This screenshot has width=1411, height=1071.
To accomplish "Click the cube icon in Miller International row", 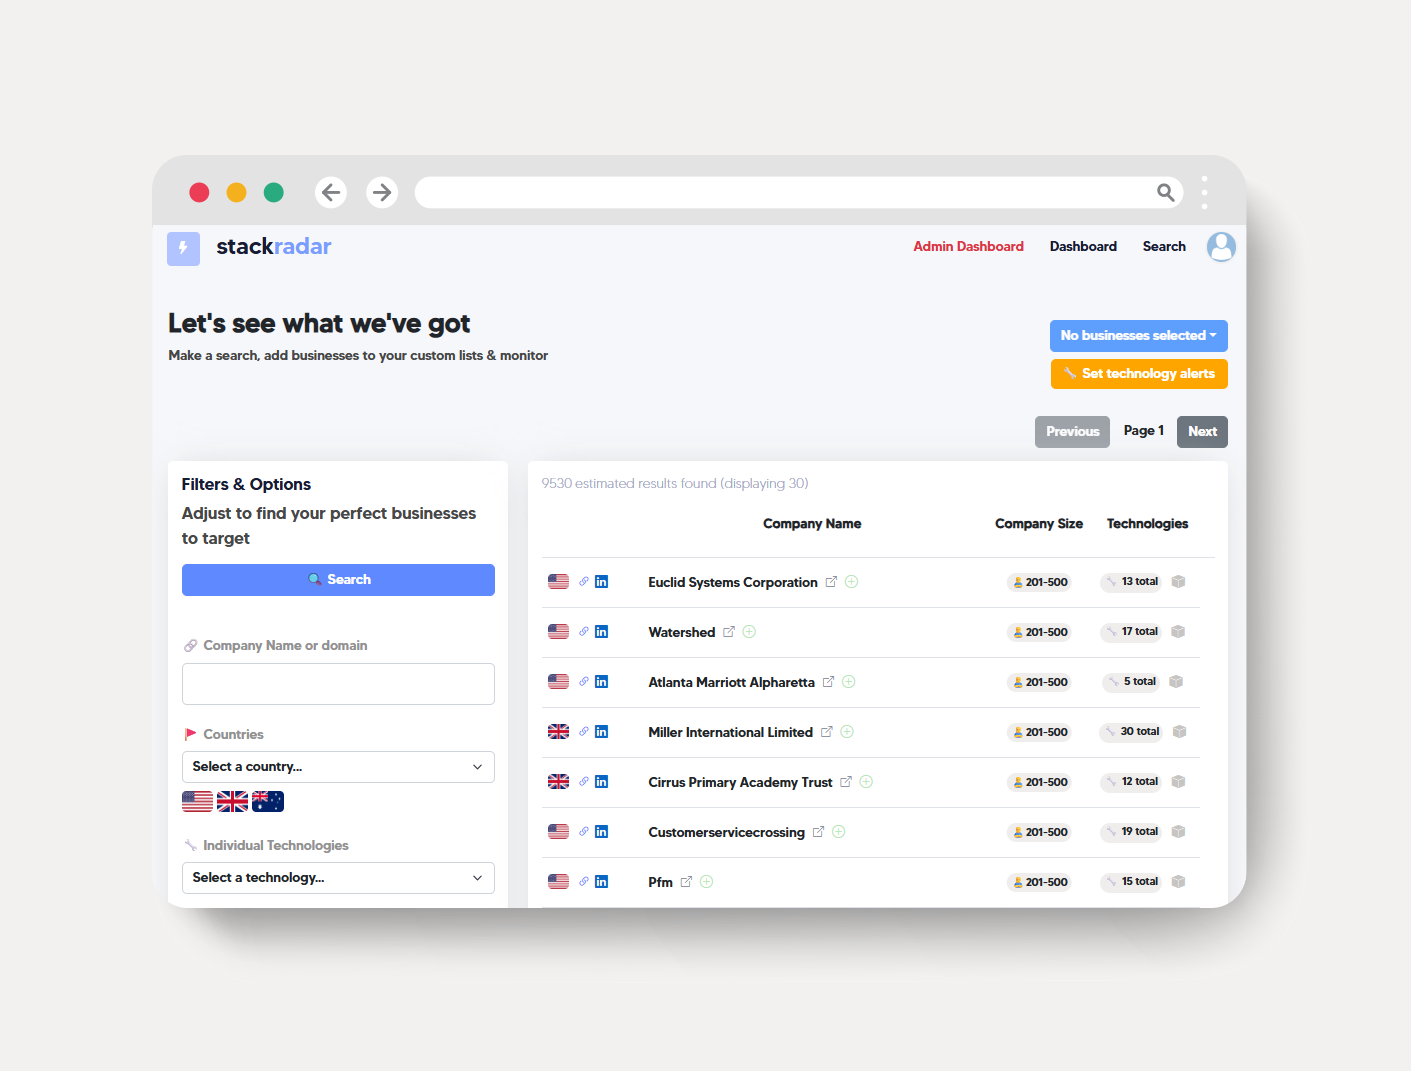I will pyautogui.click(x=1180, y=732).
